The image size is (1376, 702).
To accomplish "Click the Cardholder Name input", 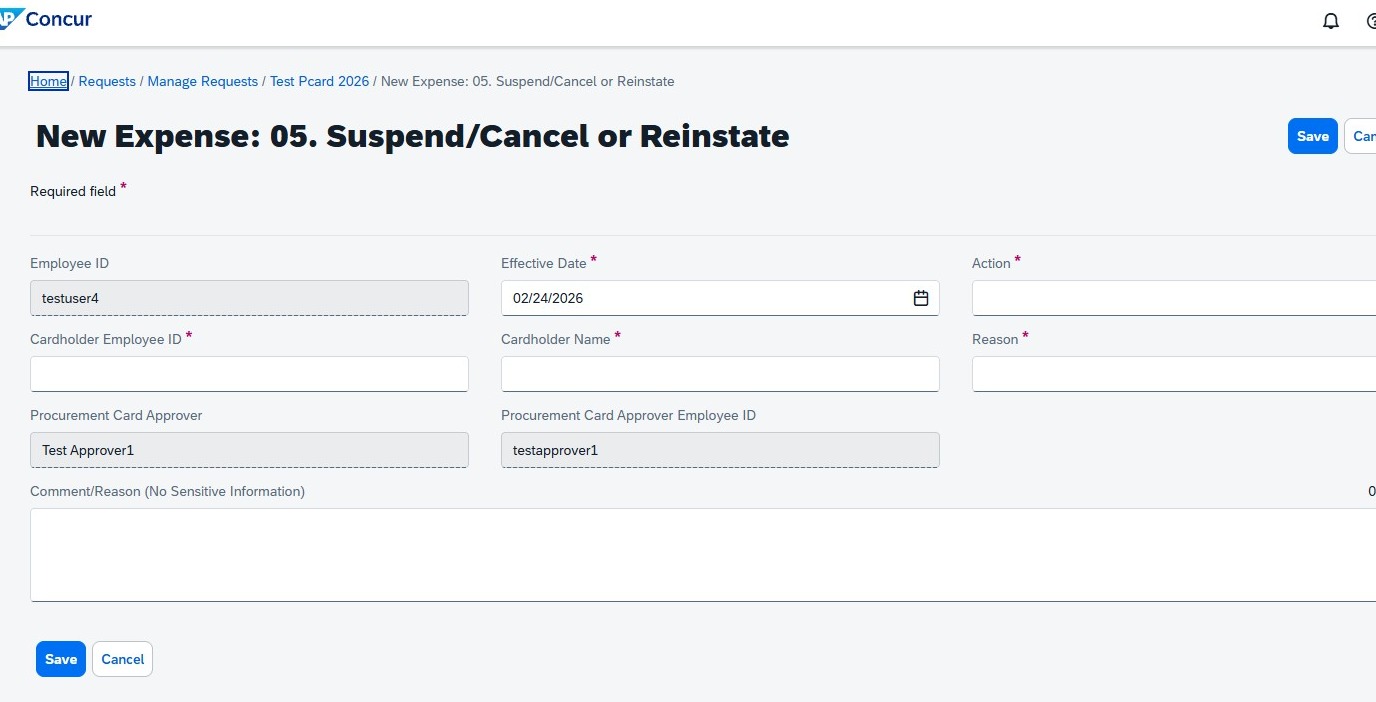I will click(x=720, y=374).
